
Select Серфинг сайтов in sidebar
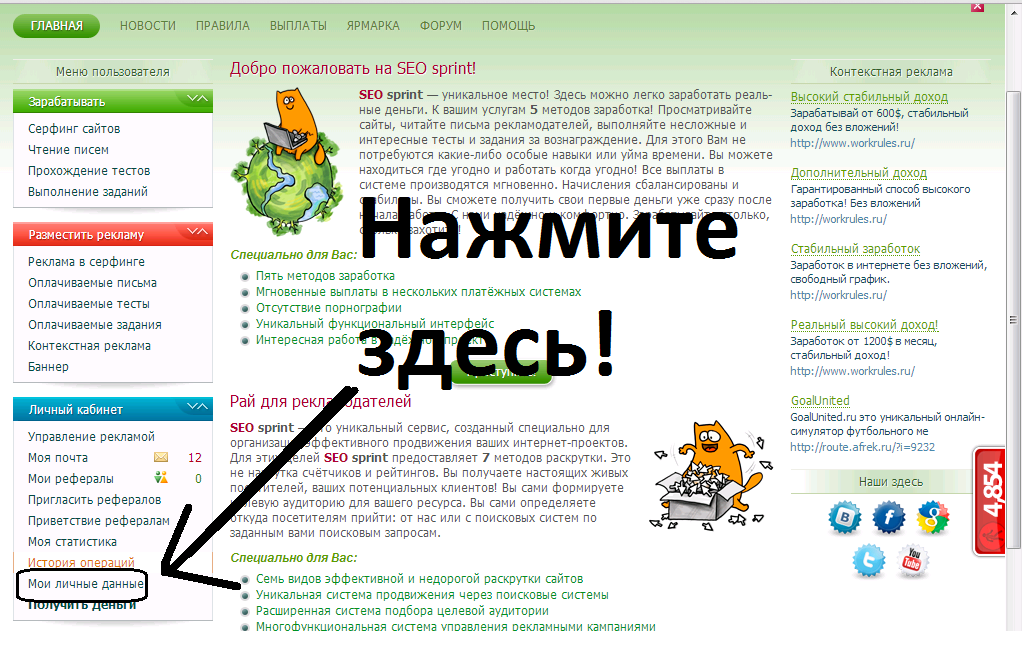pos(74,129)
